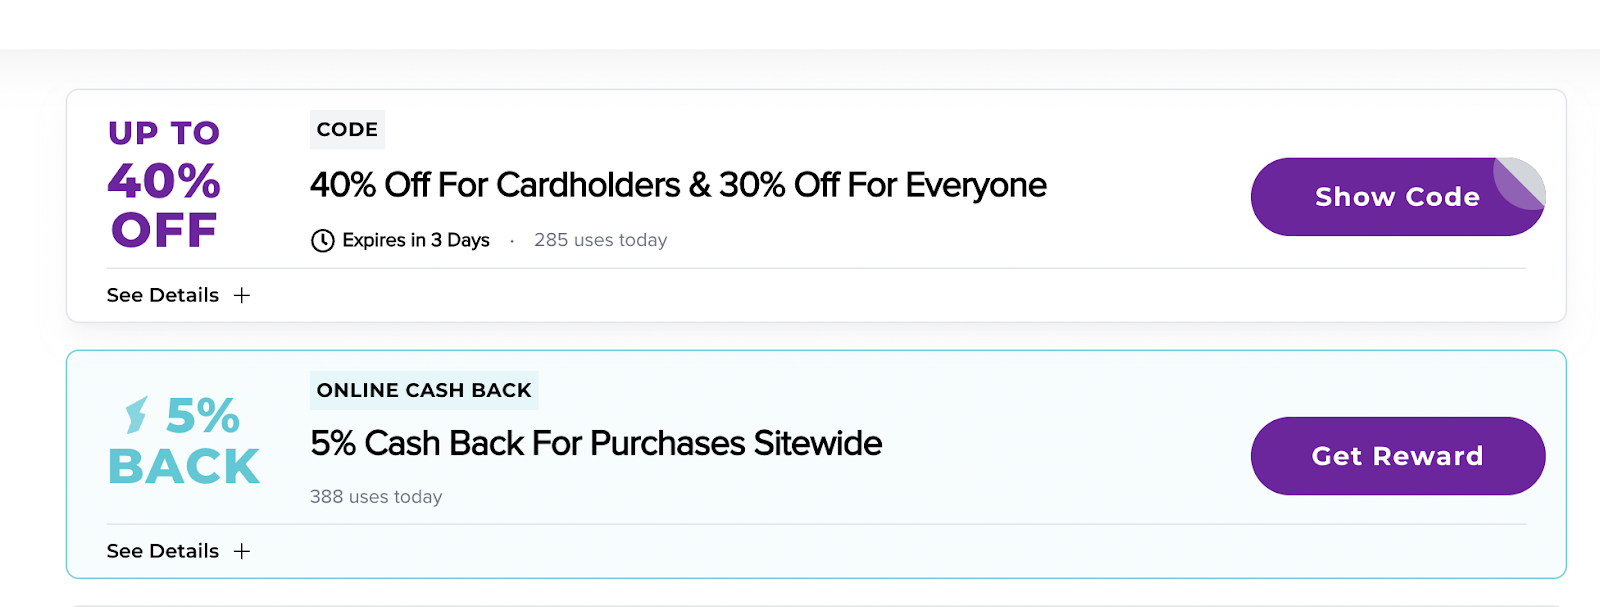Click the teal 5% BACK graphic
Image resolution: width=1600 pixels, height=607 pixels.
(x=185, y=441)
